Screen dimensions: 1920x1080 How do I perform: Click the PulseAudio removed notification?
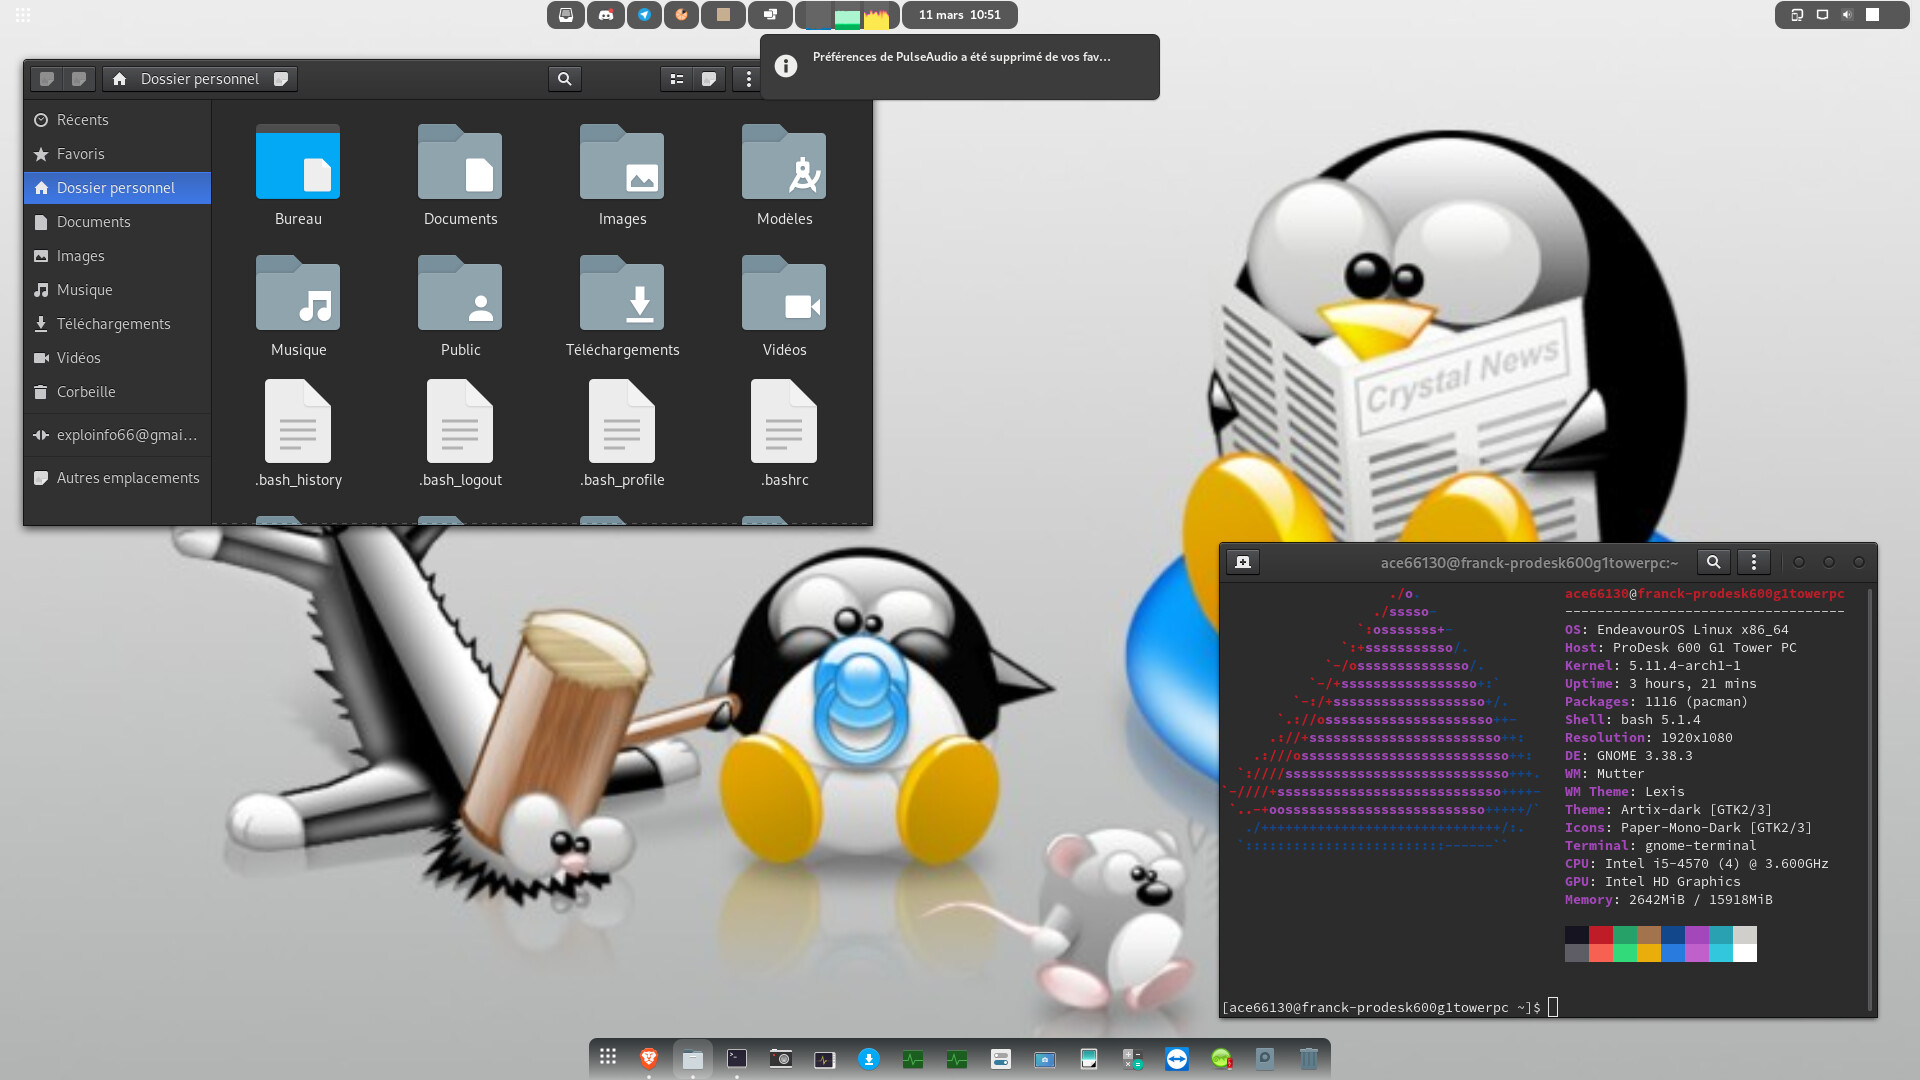(x=960, y=67)
